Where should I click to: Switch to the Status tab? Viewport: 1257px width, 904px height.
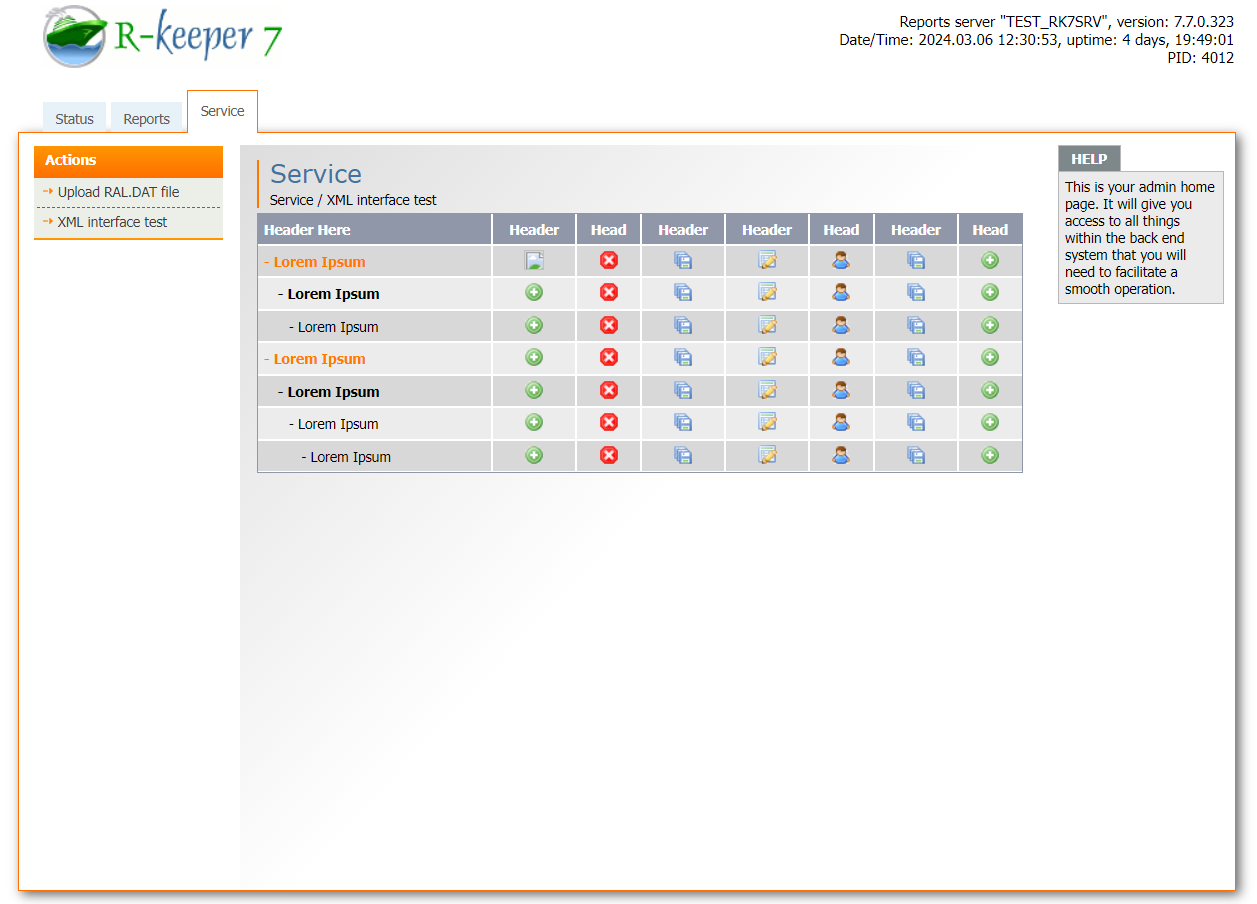(x=74, y=119)
